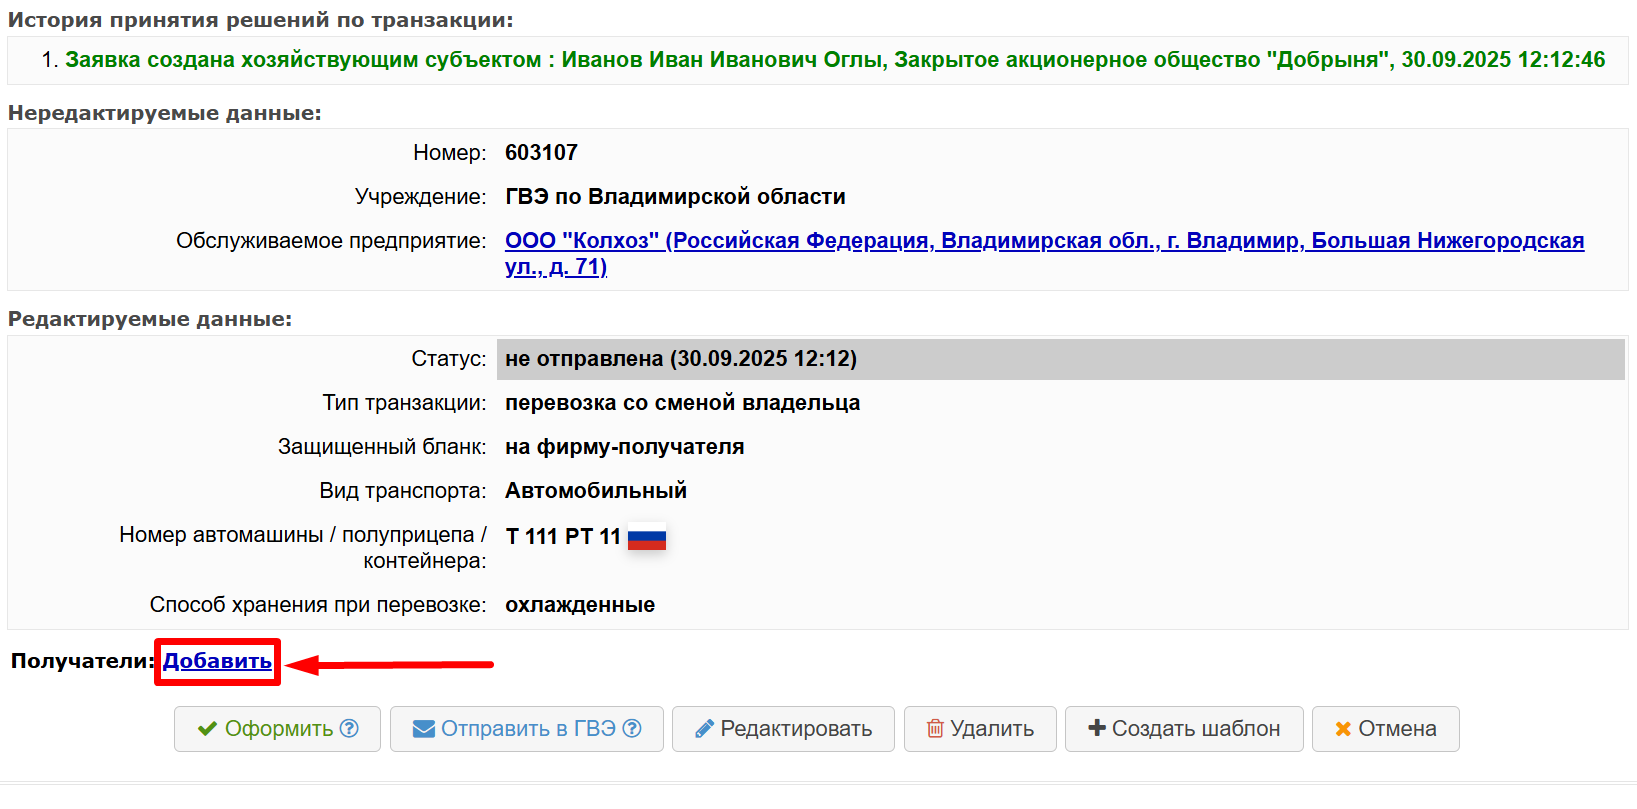
Task: Open the help icon beside Отправить в ГВЭ
Action: click(x=632, y=729)
